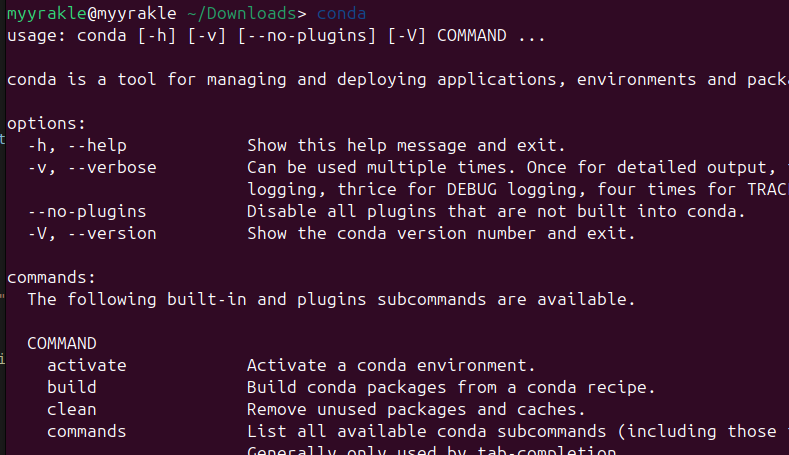
Task: Click the -v, --verbose option text
Action: tap(92, 167)
